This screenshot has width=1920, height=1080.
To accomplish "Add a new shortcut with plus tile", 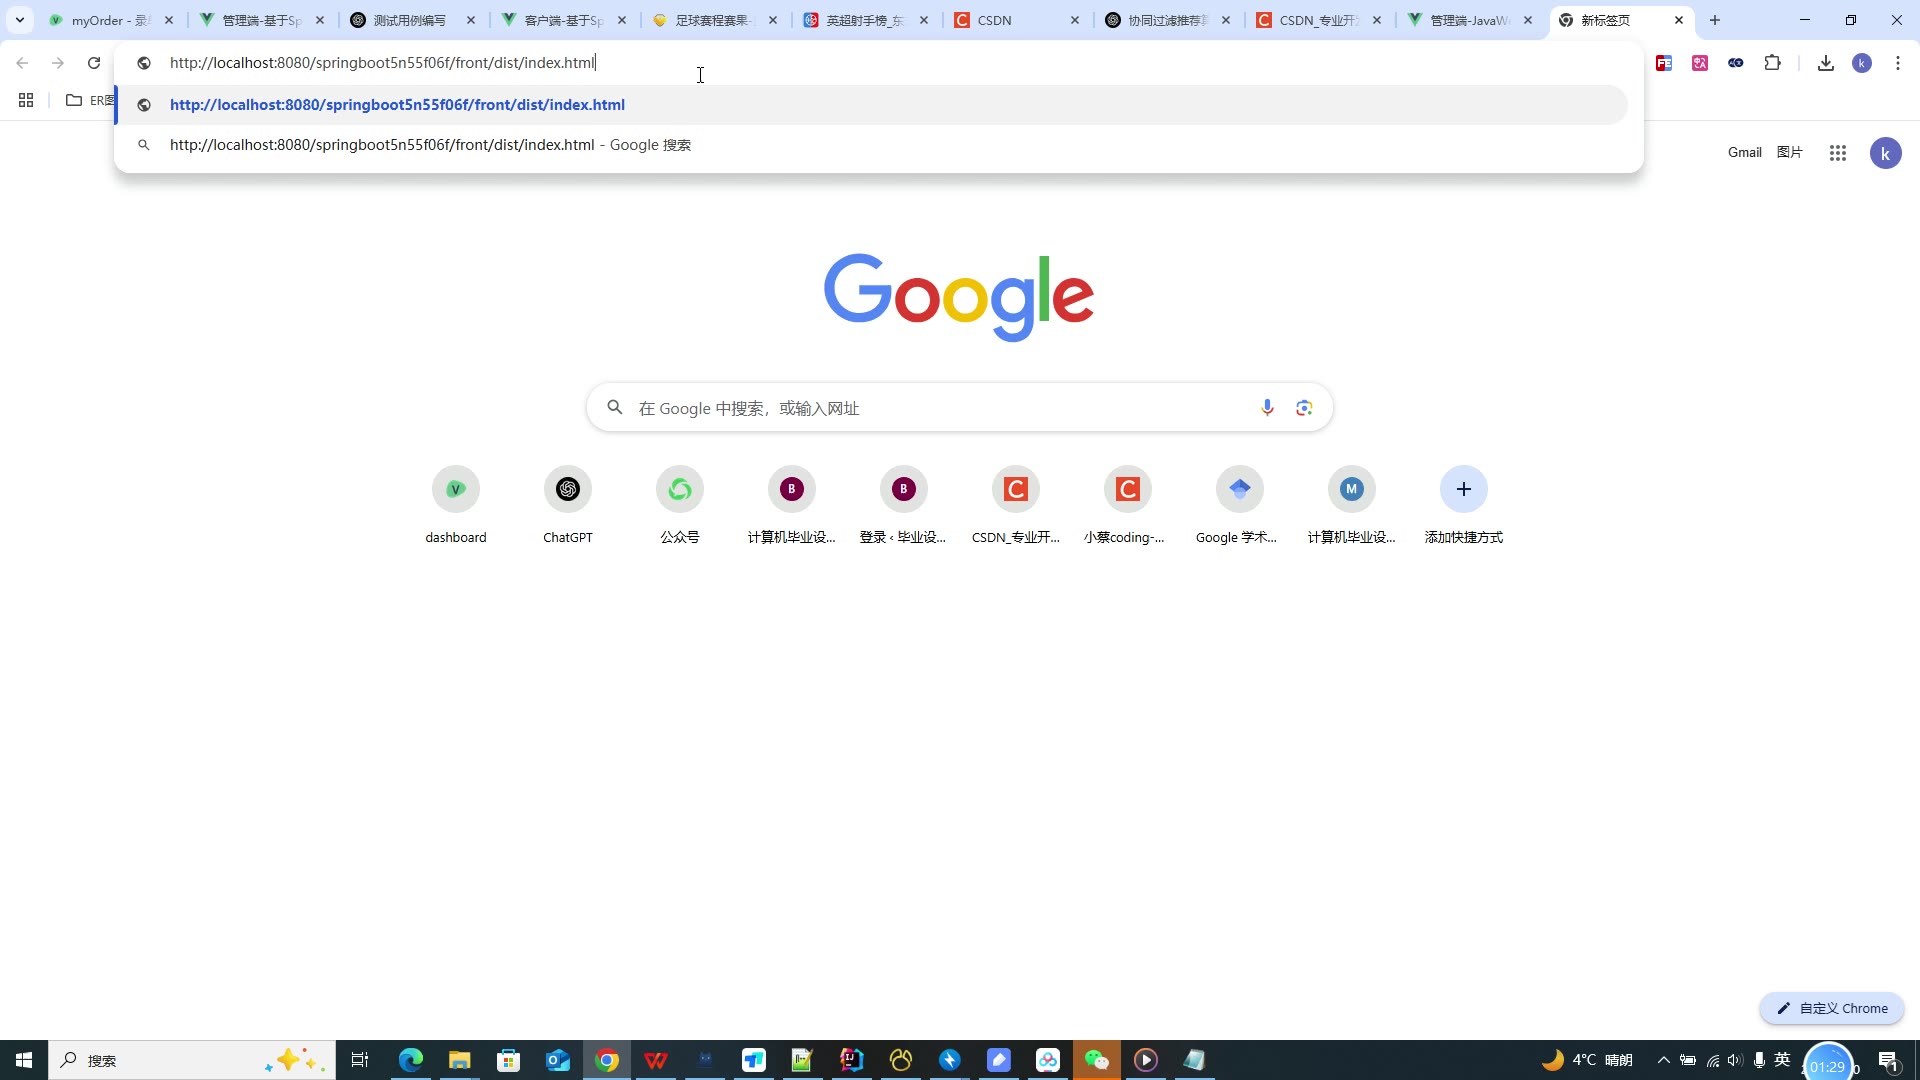I will pyautogui.click(x=1463, y=490).
